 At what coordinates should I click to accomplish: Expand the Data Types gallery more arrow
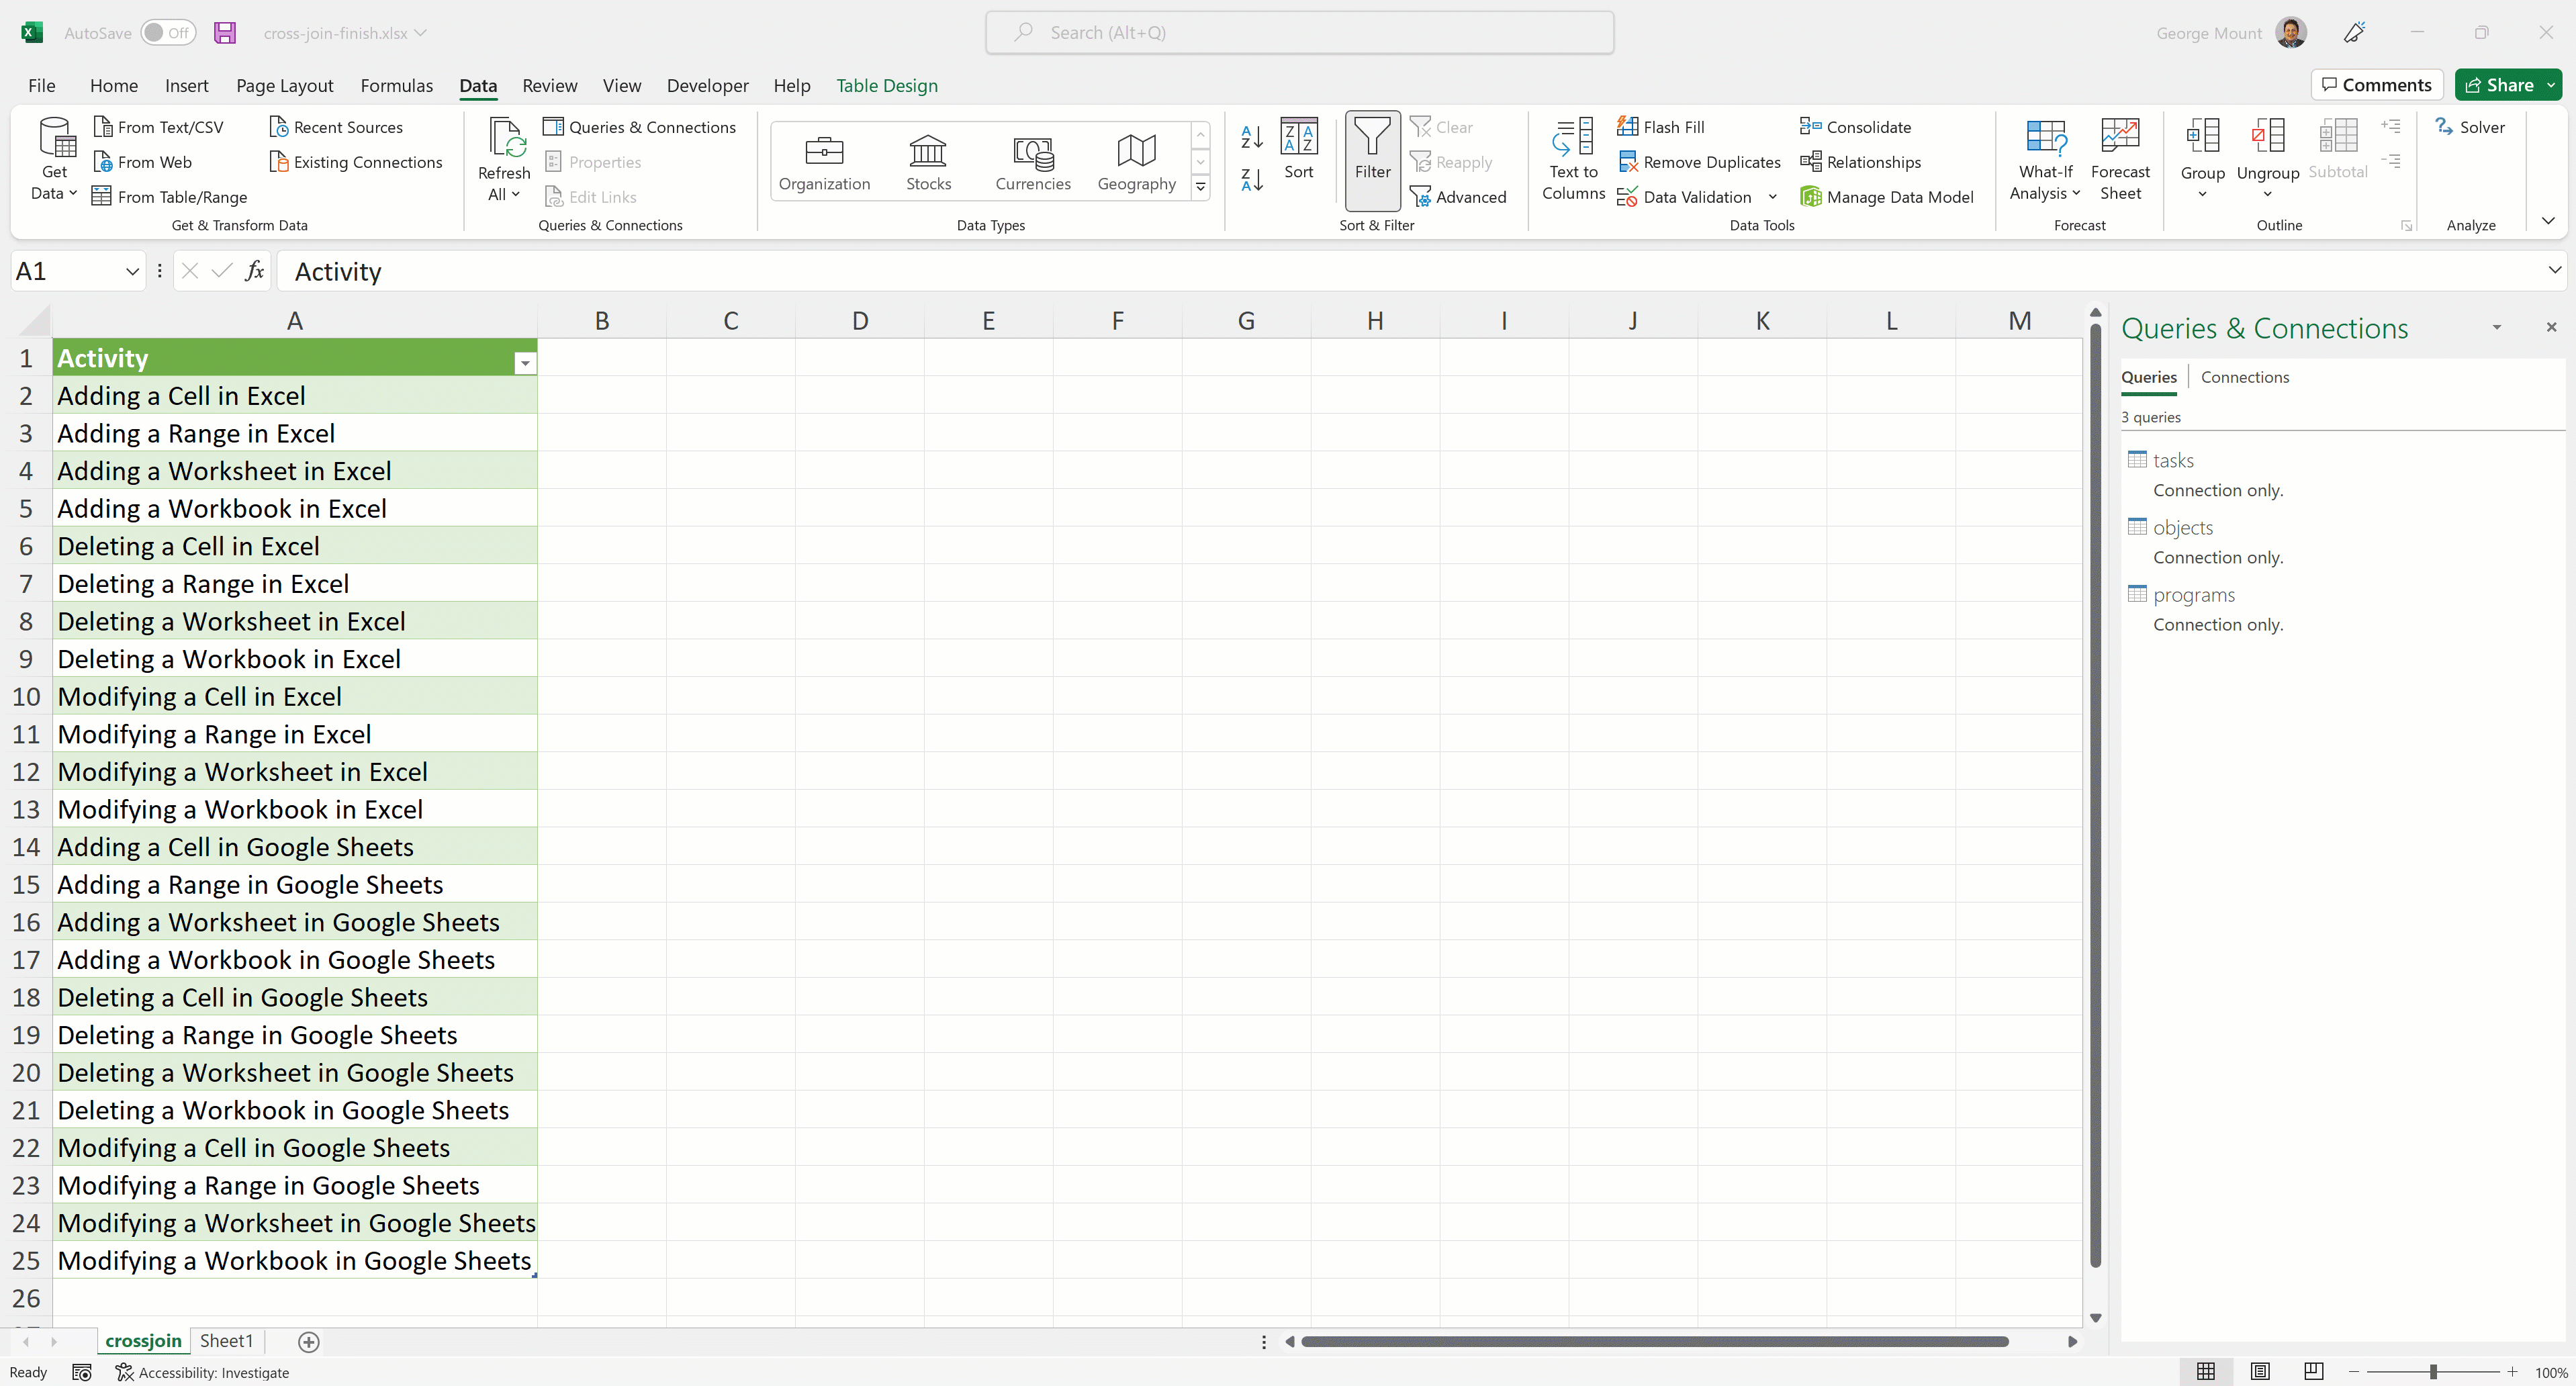[1200, 187]
